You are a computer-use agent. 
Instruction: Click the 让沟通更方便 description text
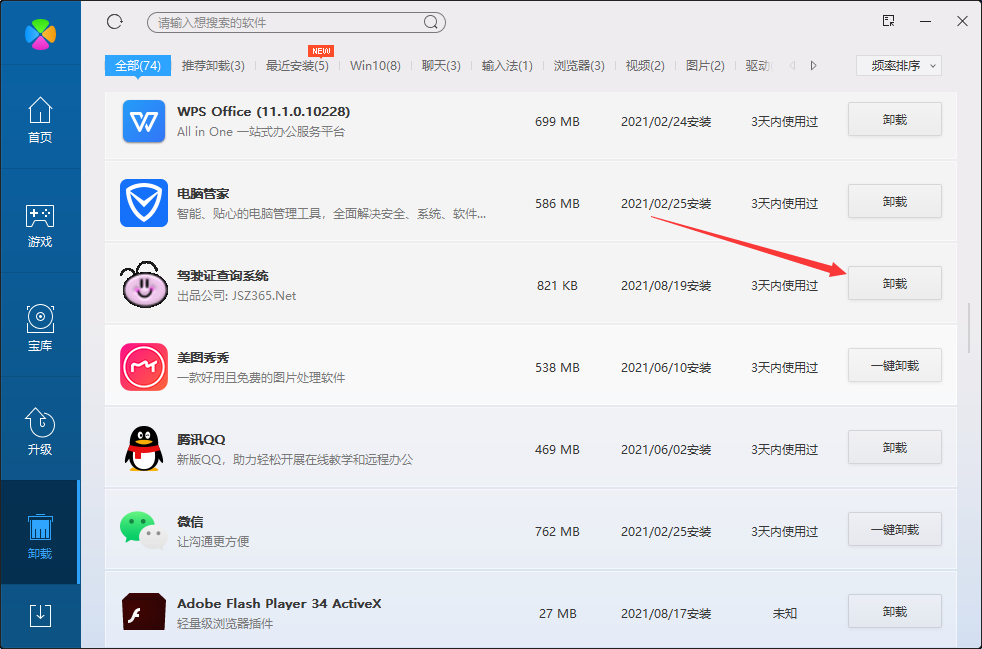(x=213, y=542)
